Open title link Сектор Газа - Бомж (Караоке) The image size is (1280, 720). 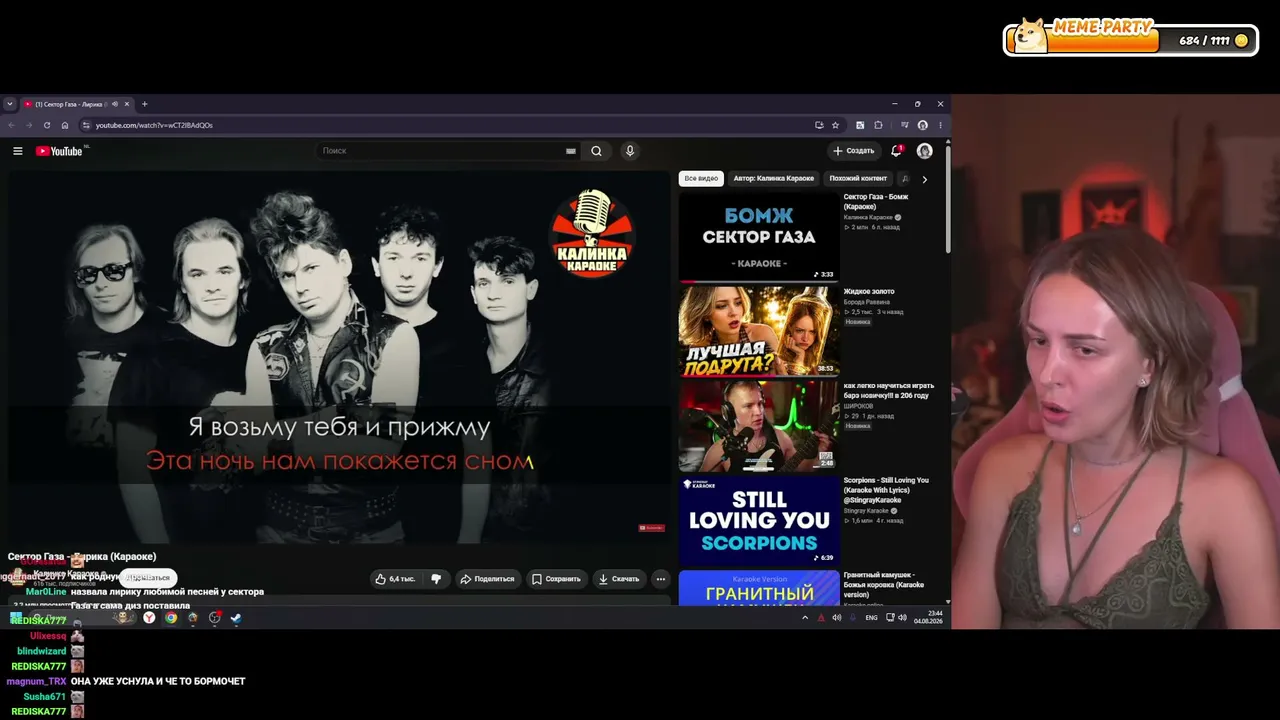(x=876, y=202)
